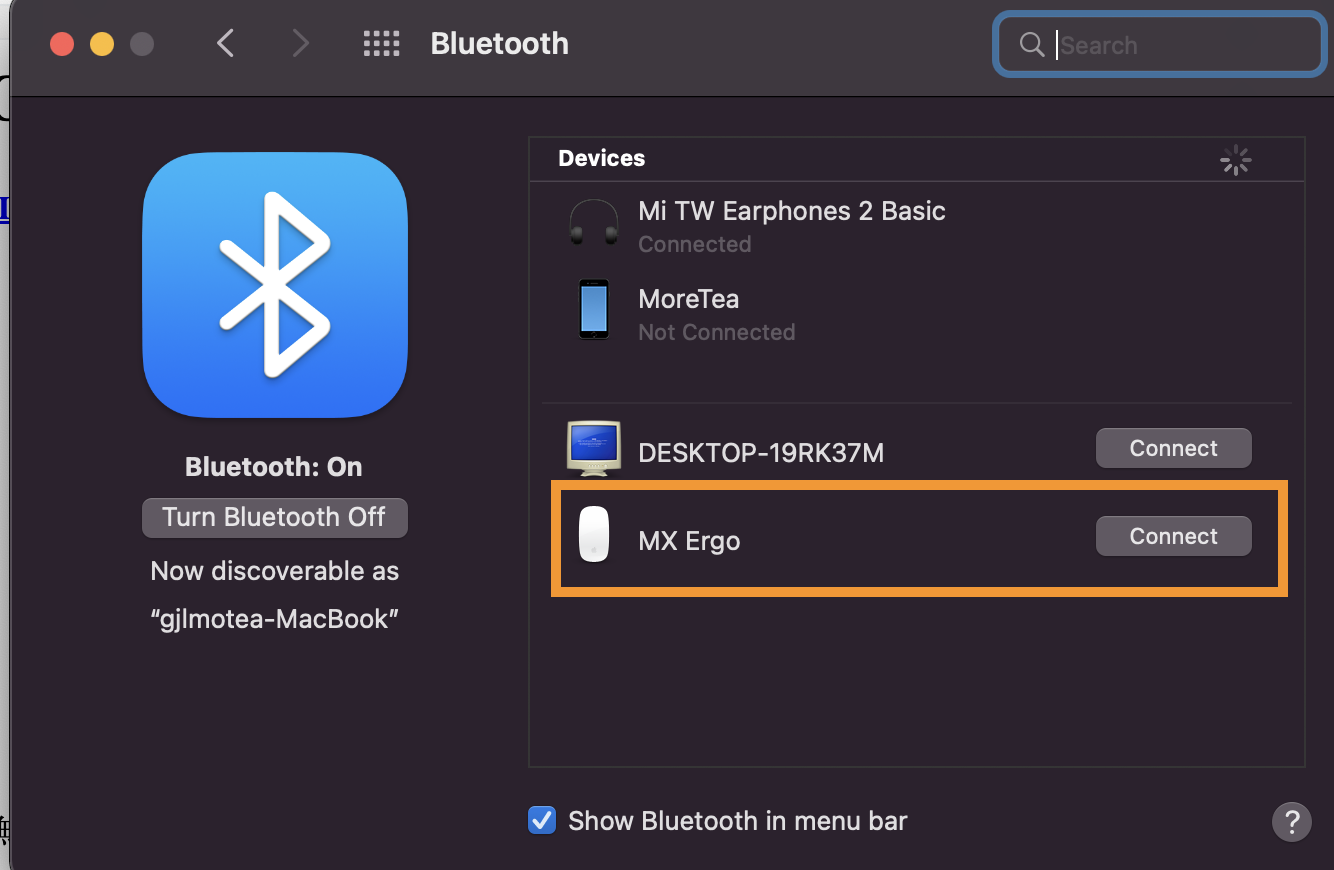Show all preferences grid icon
1334x870 pixels.
(x=381, y=43)
